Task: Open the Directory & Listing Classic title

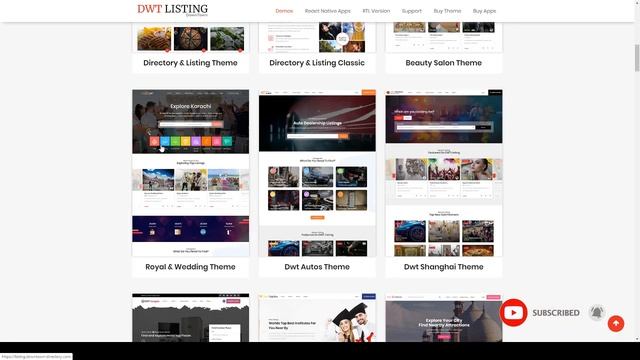Action: point(317,63)
